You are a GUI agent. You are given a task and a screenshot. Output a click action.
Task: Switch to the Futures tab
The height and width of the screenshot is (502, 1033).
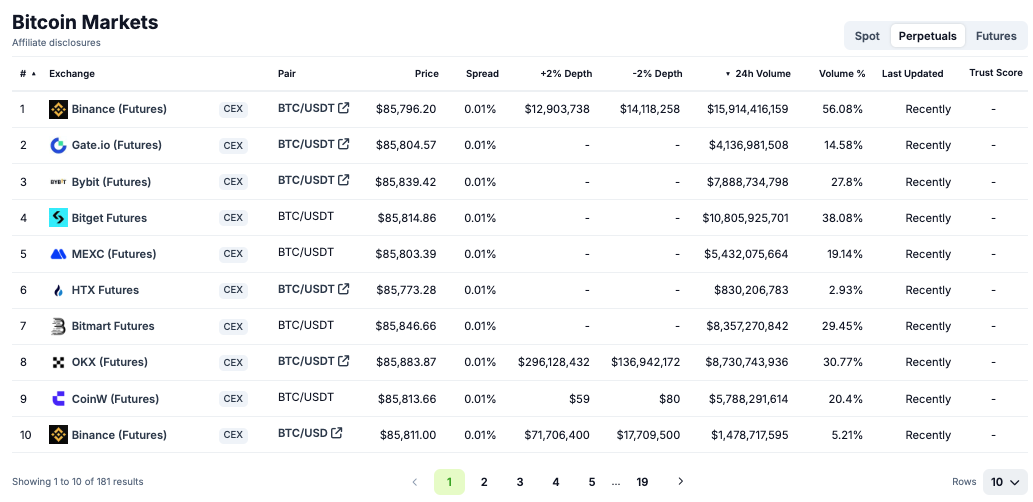(x=996, y=36)
